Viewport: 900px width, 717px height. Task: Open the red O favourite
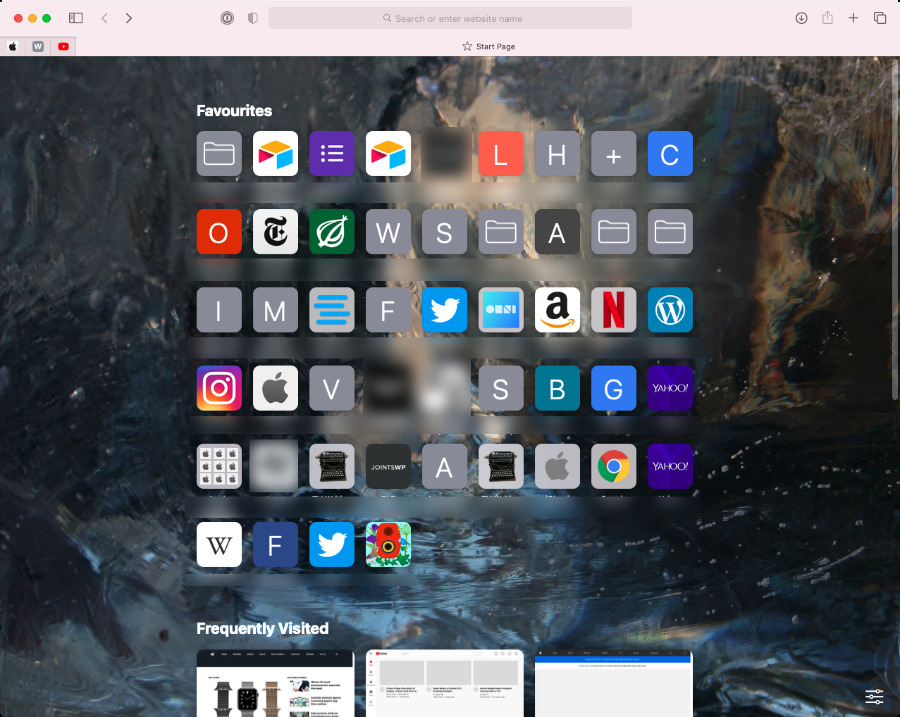pos(219,232)
